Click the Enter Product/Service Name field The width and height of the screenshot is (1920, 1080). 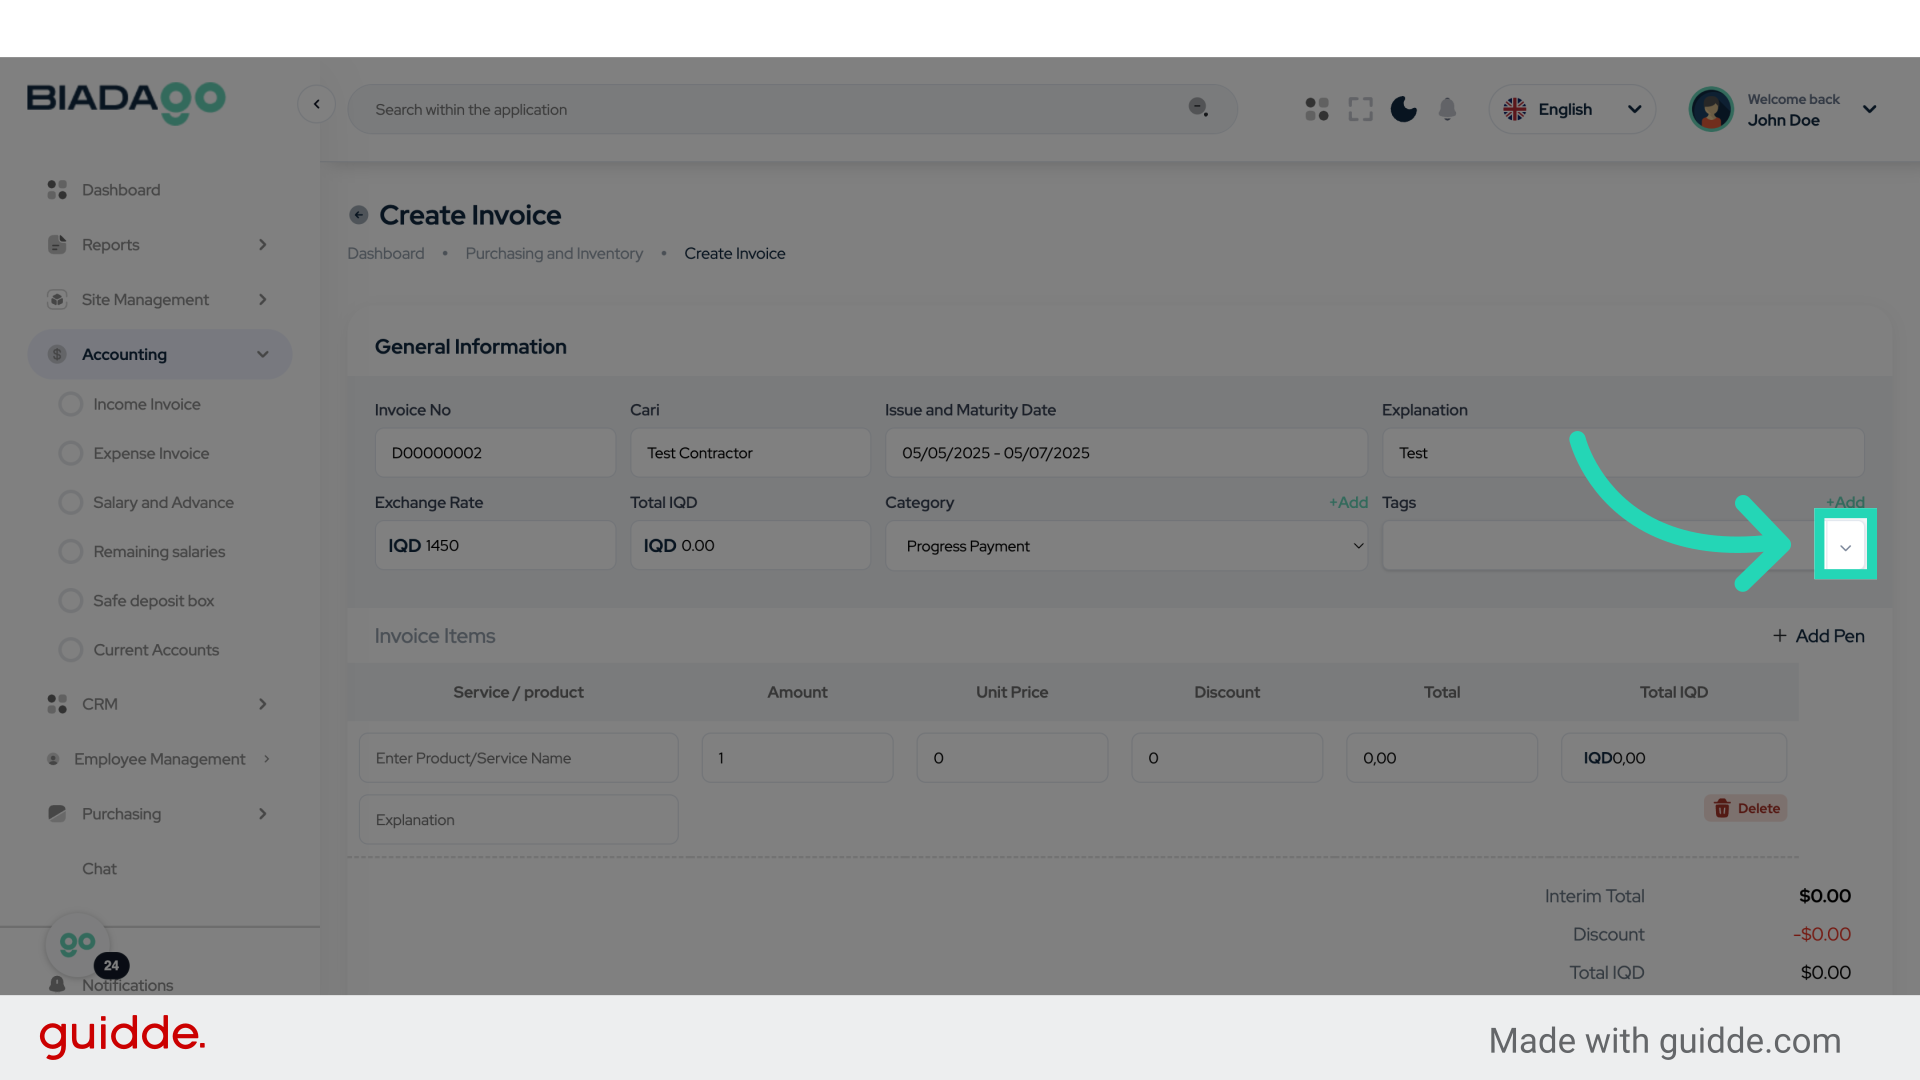coord(518,758)
